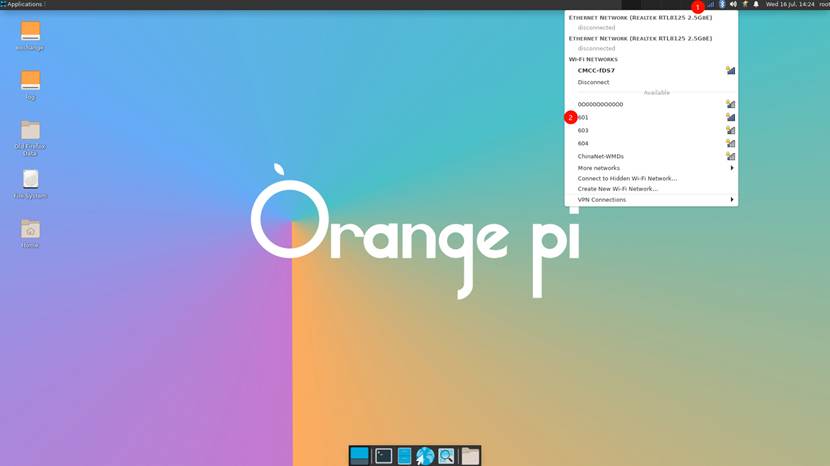This screenshot has height=466, width=830.
Task: Connect to Wi-Fi network 603
Action: point(651,130)
